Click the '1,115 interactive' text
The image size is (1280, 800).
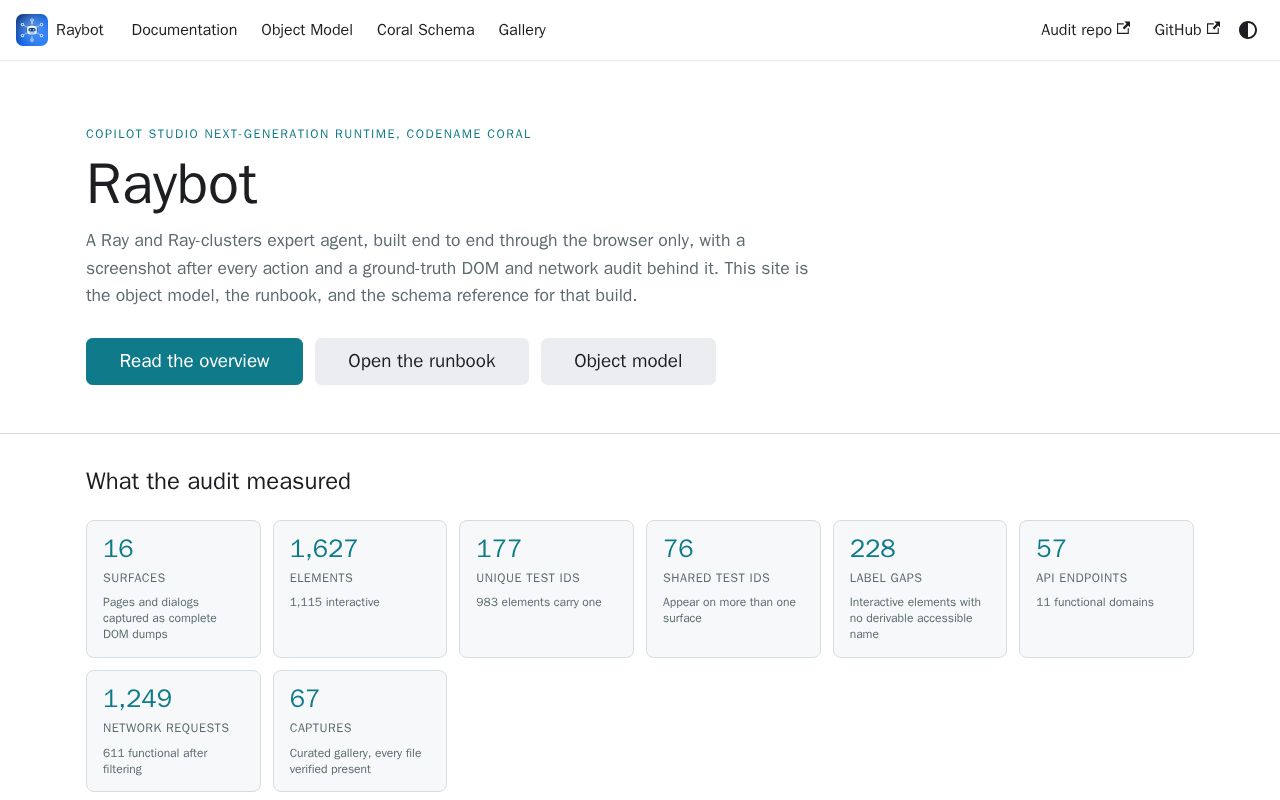[x=335, y=602]
